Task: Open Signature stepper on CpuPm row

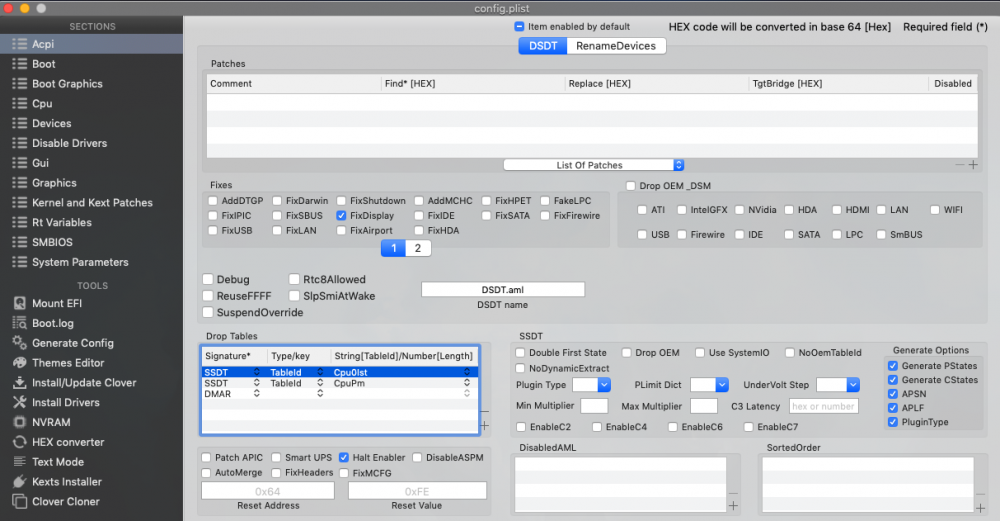Action: tap(256, 383)
